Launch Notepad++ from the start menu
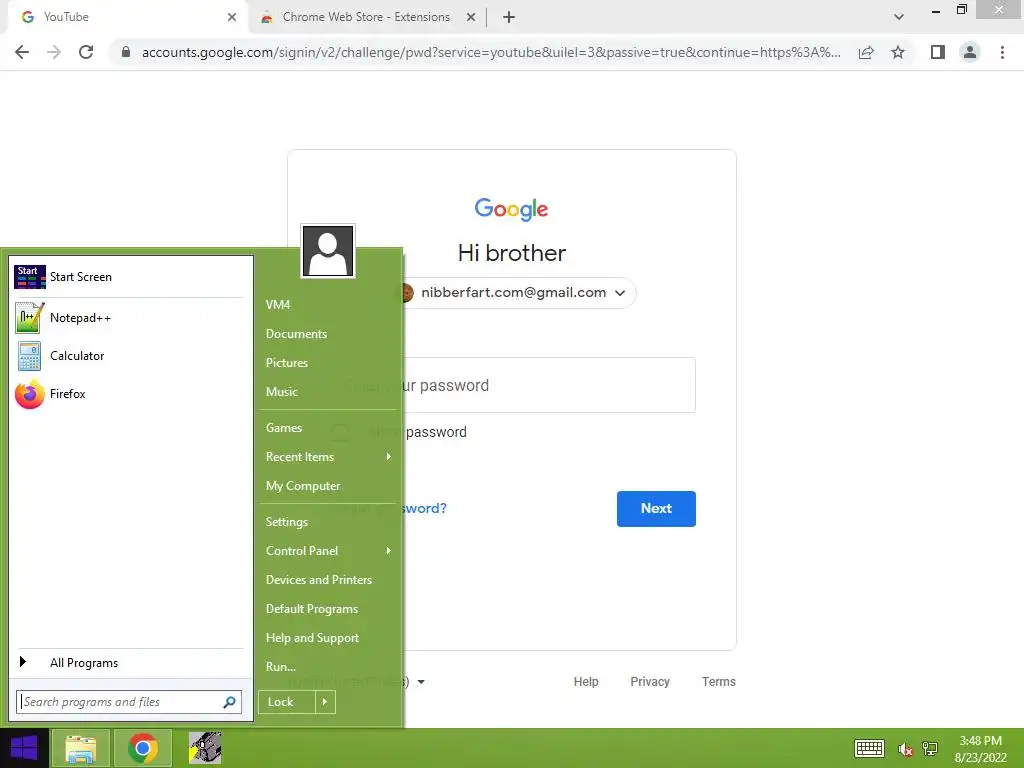 (129, 318)
